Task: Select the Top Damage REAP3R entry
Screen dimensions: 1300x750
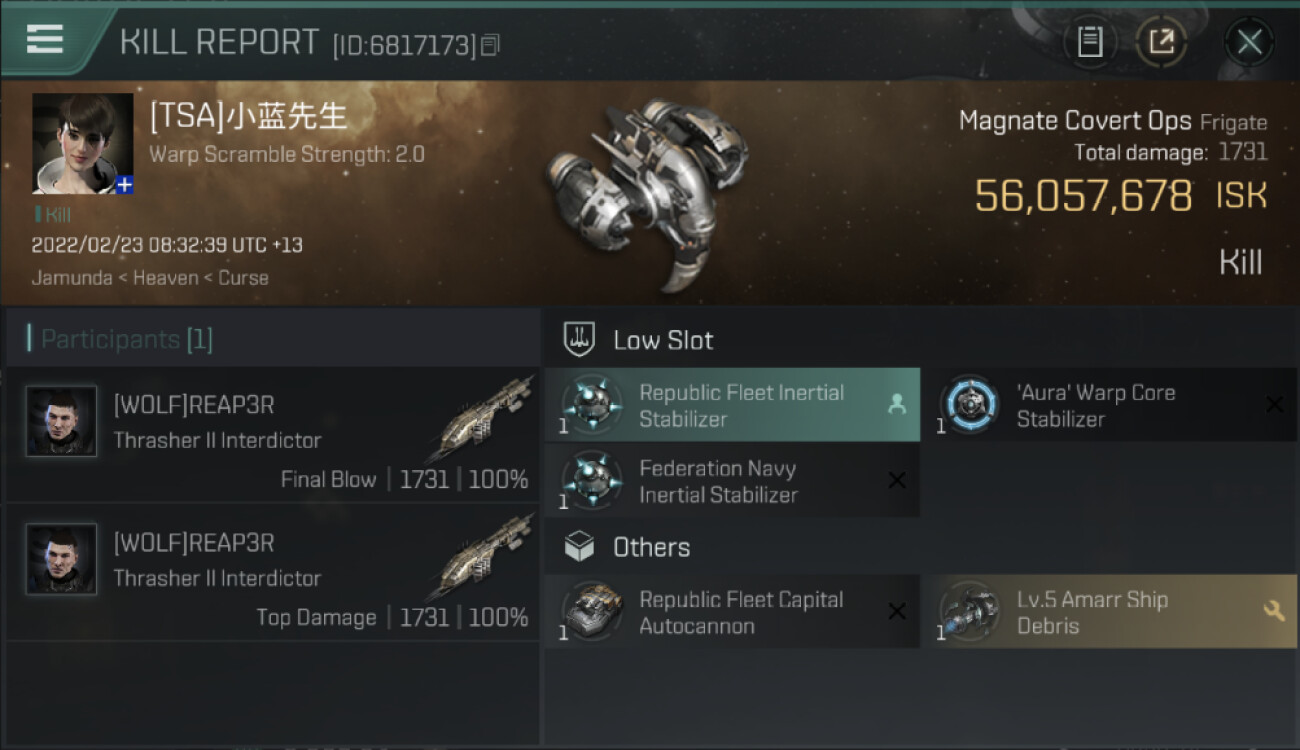Action: pyautogui.click(x=270, y=575)
